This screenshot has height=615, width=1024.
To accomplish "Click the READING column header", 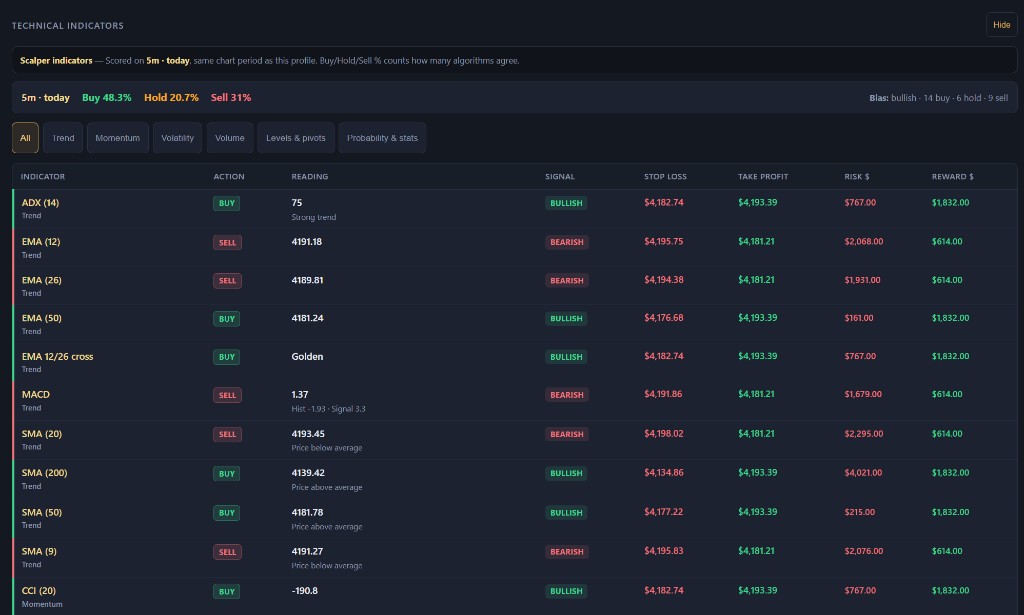I will click(x=310, y=176).
